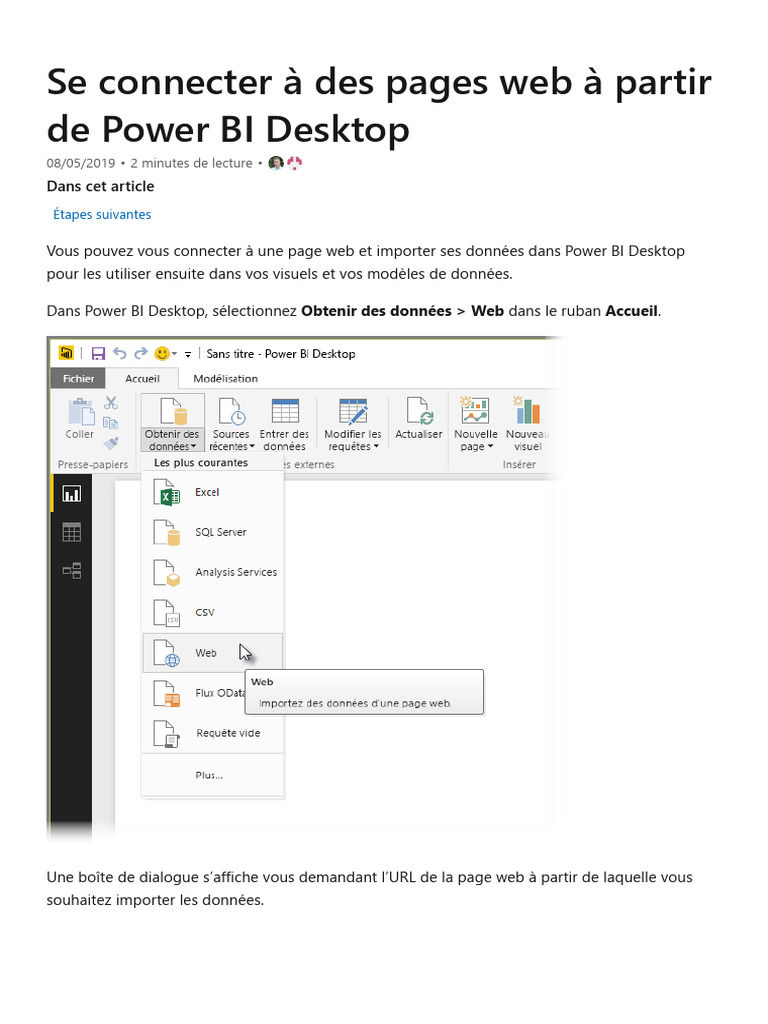Click 'Importez des données d'une page web' tooltip text
This screenshot has height=1024, width=768.
point(355,703)
